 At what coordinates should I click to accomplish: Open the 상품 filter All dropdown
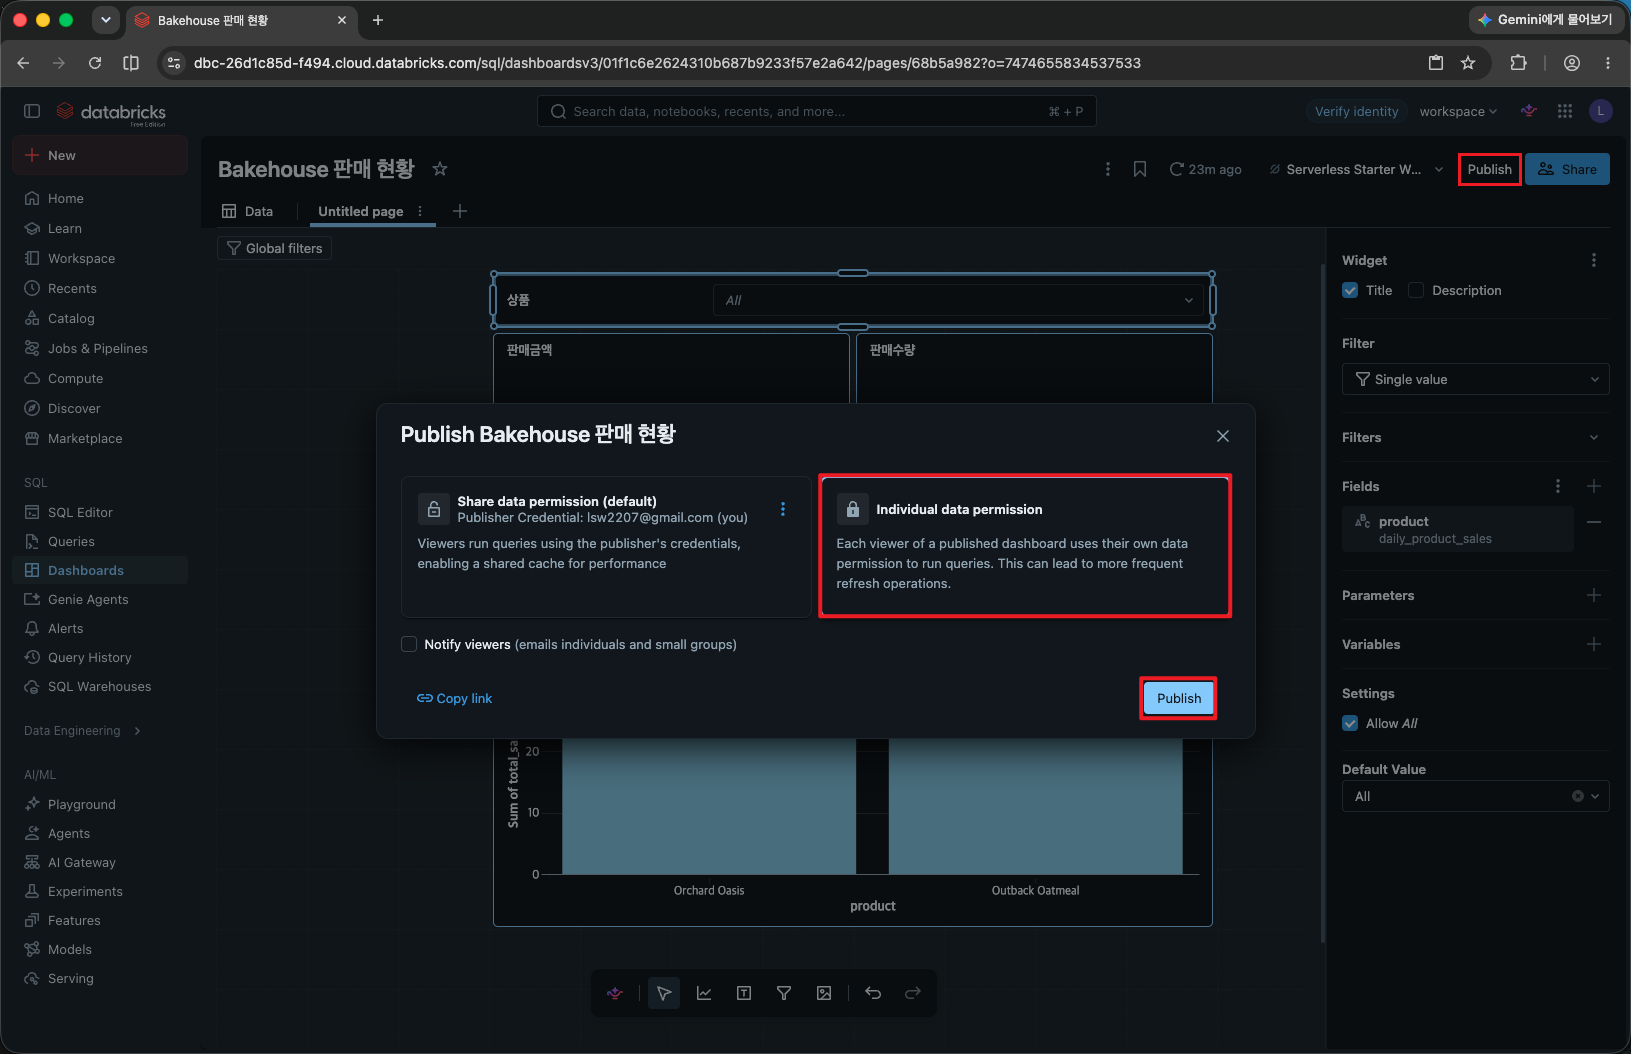(958, 300)
